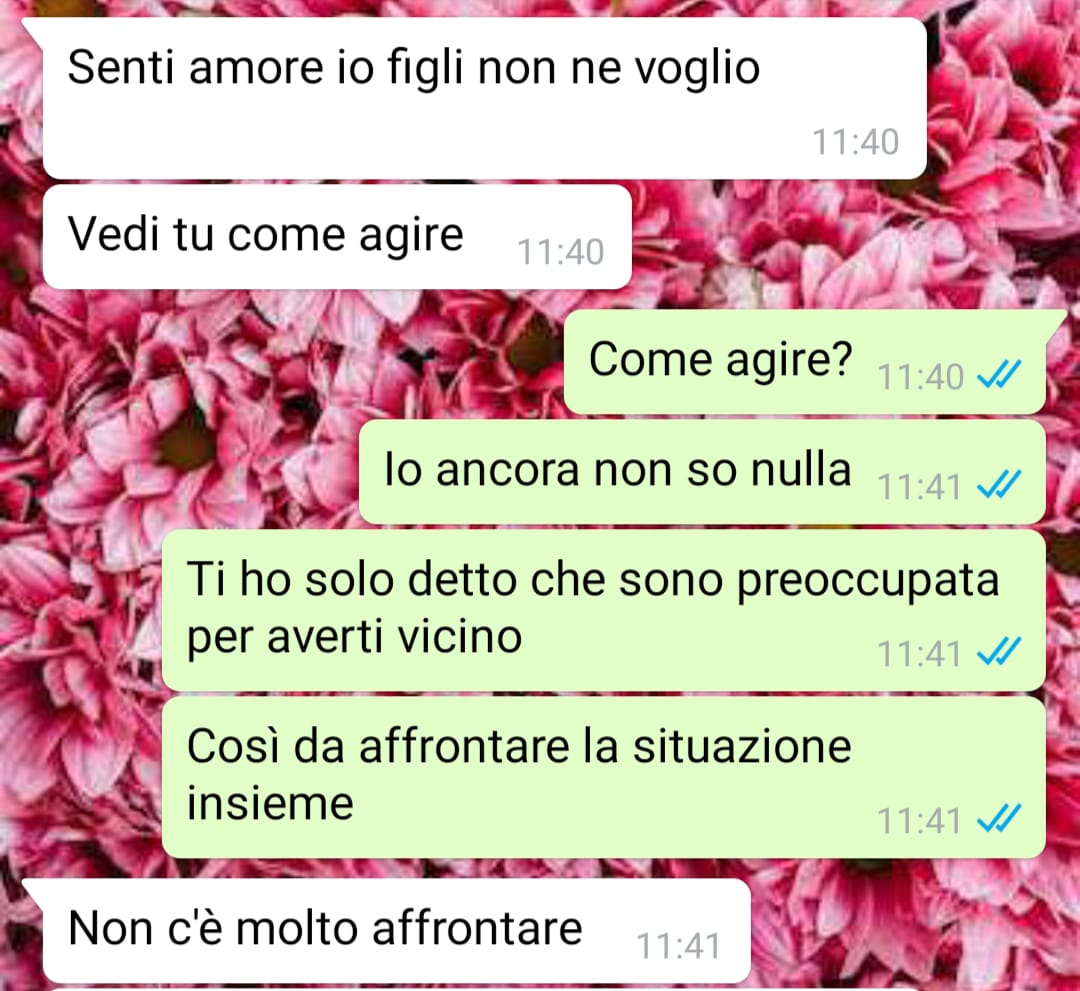Screen dimensions: 1080x991
Task: Select message starting "Ti ho solo detto"
Action: 603,610
